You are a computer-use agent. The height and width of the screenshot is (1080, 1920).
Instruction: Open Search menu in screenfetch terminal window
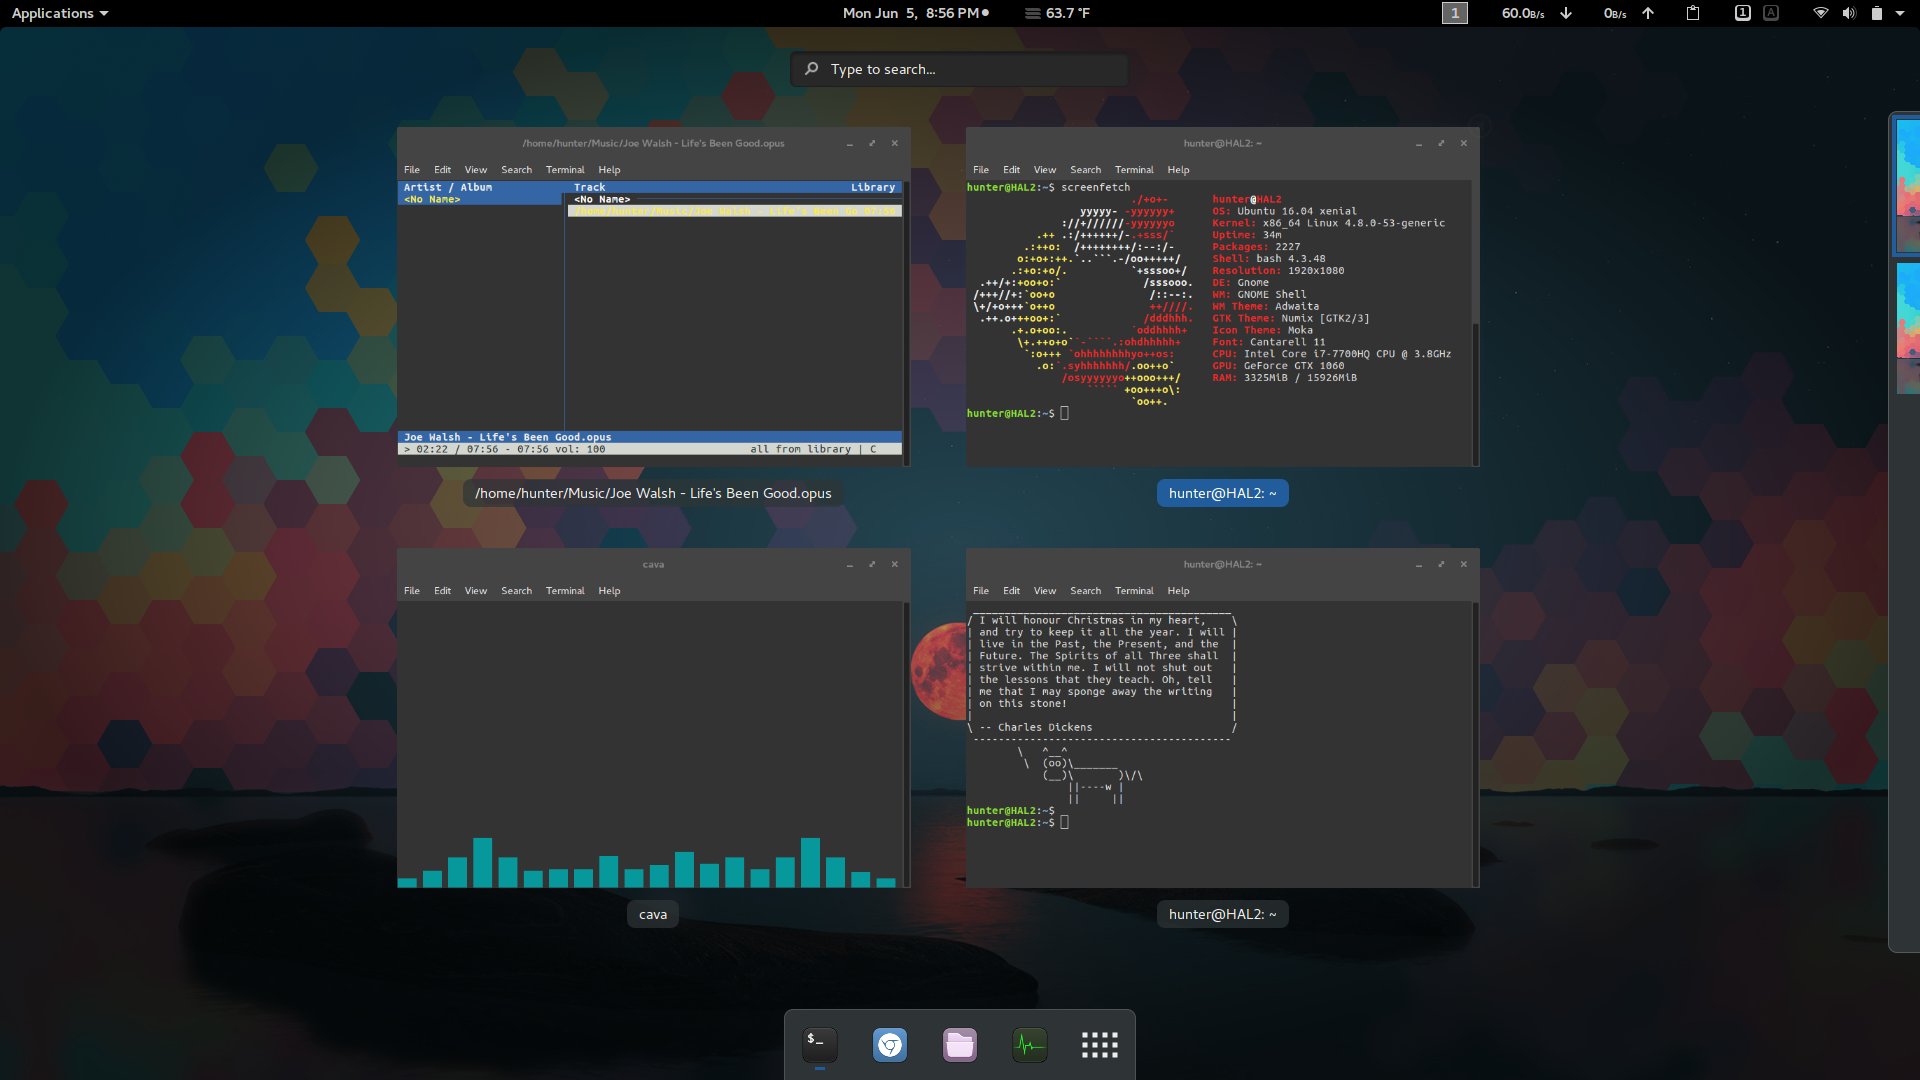point(1086,170)
